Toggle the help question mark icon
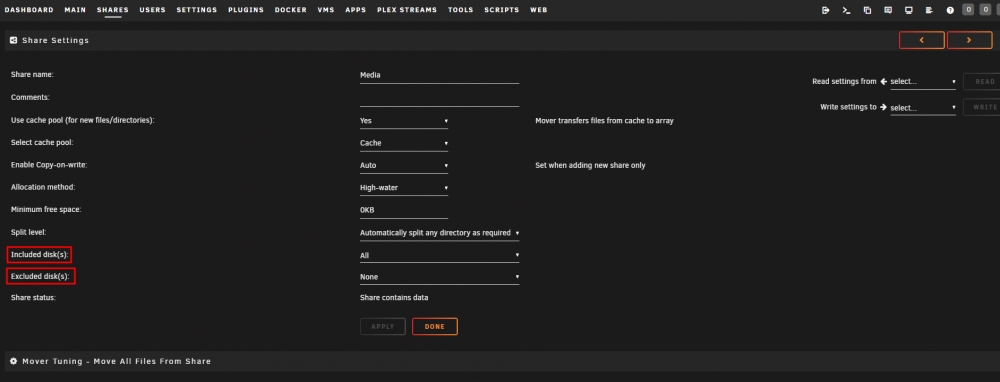1000x382 pixels. click(950, 10)
